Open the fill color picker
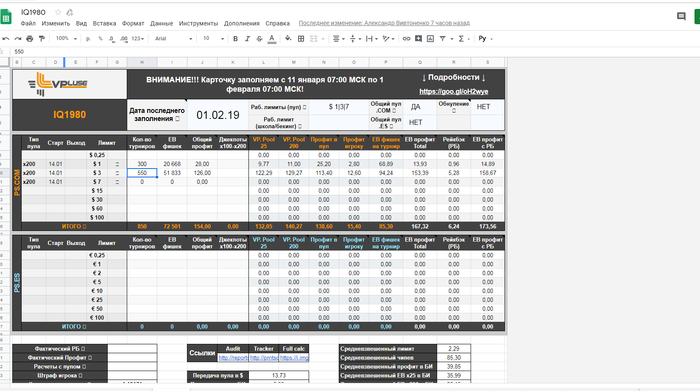 click(288, 39)
